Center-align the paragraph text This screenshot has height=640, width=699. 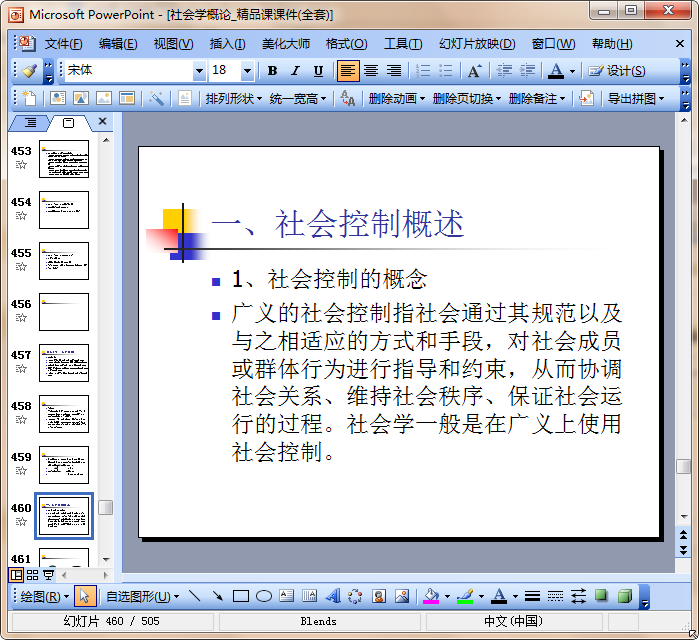[x=371, y=71]
